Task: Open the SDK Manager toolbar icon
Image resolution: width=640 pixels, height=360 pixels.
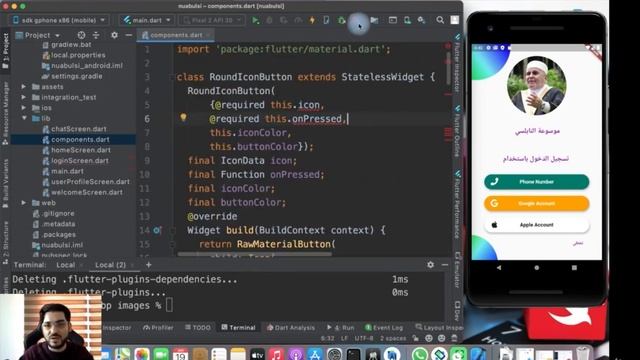Action: (421, 20)
